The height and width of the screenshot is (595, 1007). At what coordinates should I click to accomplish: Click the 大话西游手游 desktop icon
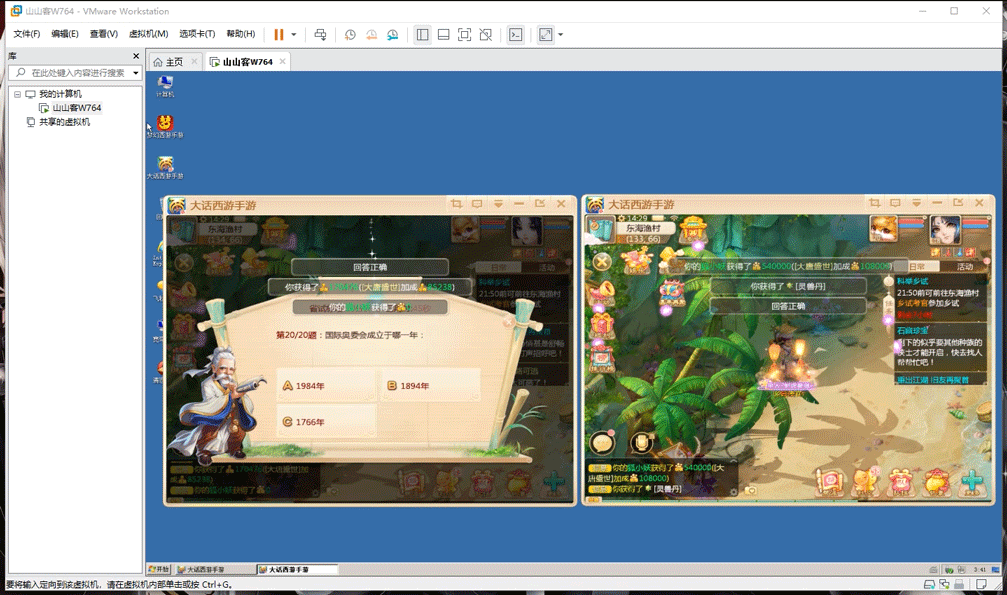pos(165,167)
